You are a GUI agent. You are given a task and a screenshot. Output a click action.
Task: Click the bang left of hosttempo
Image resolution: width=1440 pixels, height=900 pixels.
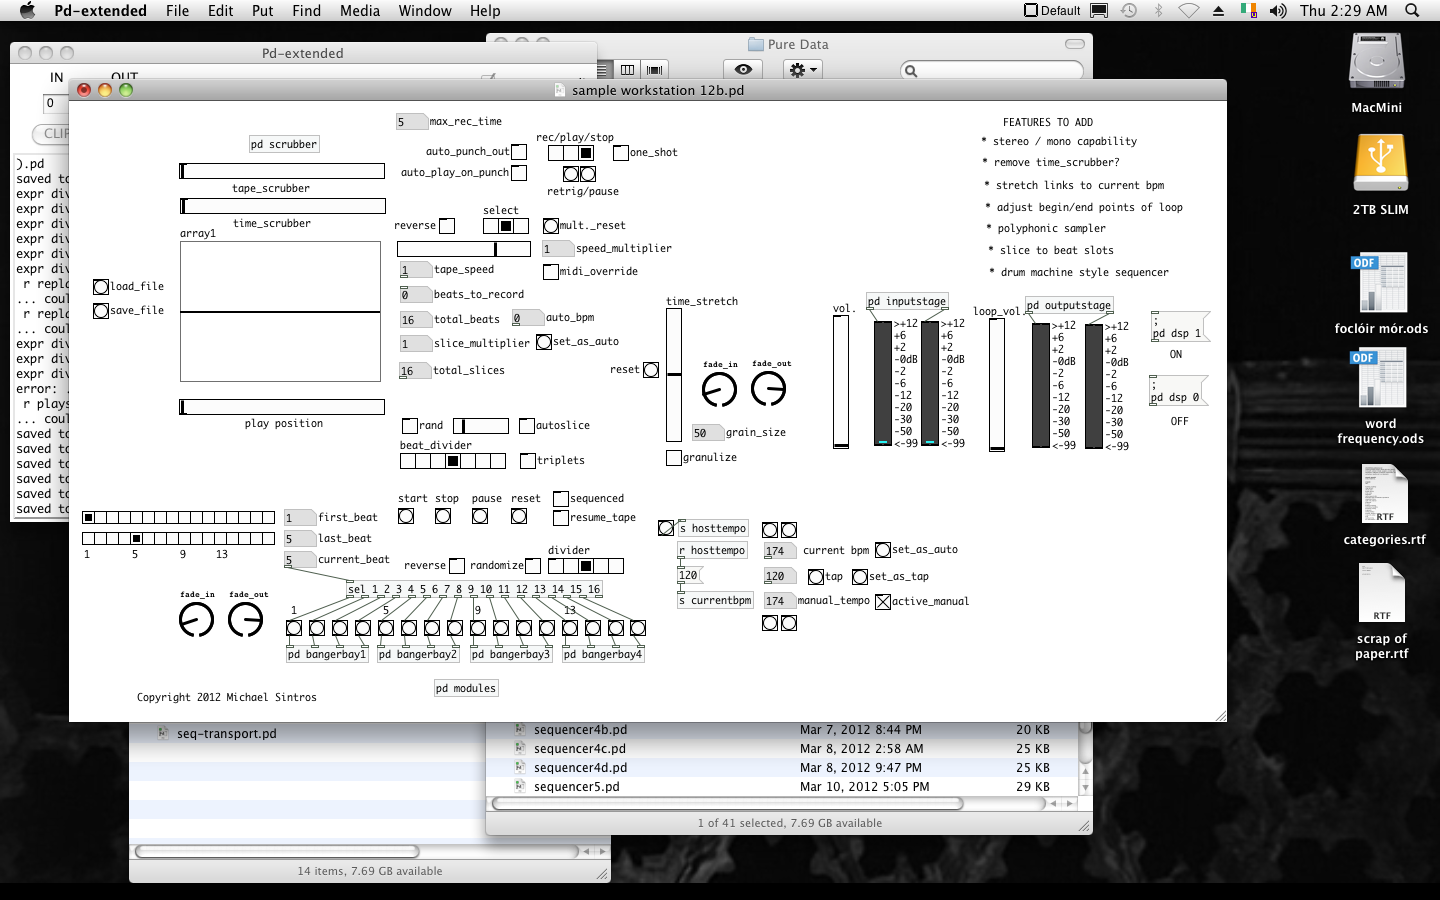(666, 528)
